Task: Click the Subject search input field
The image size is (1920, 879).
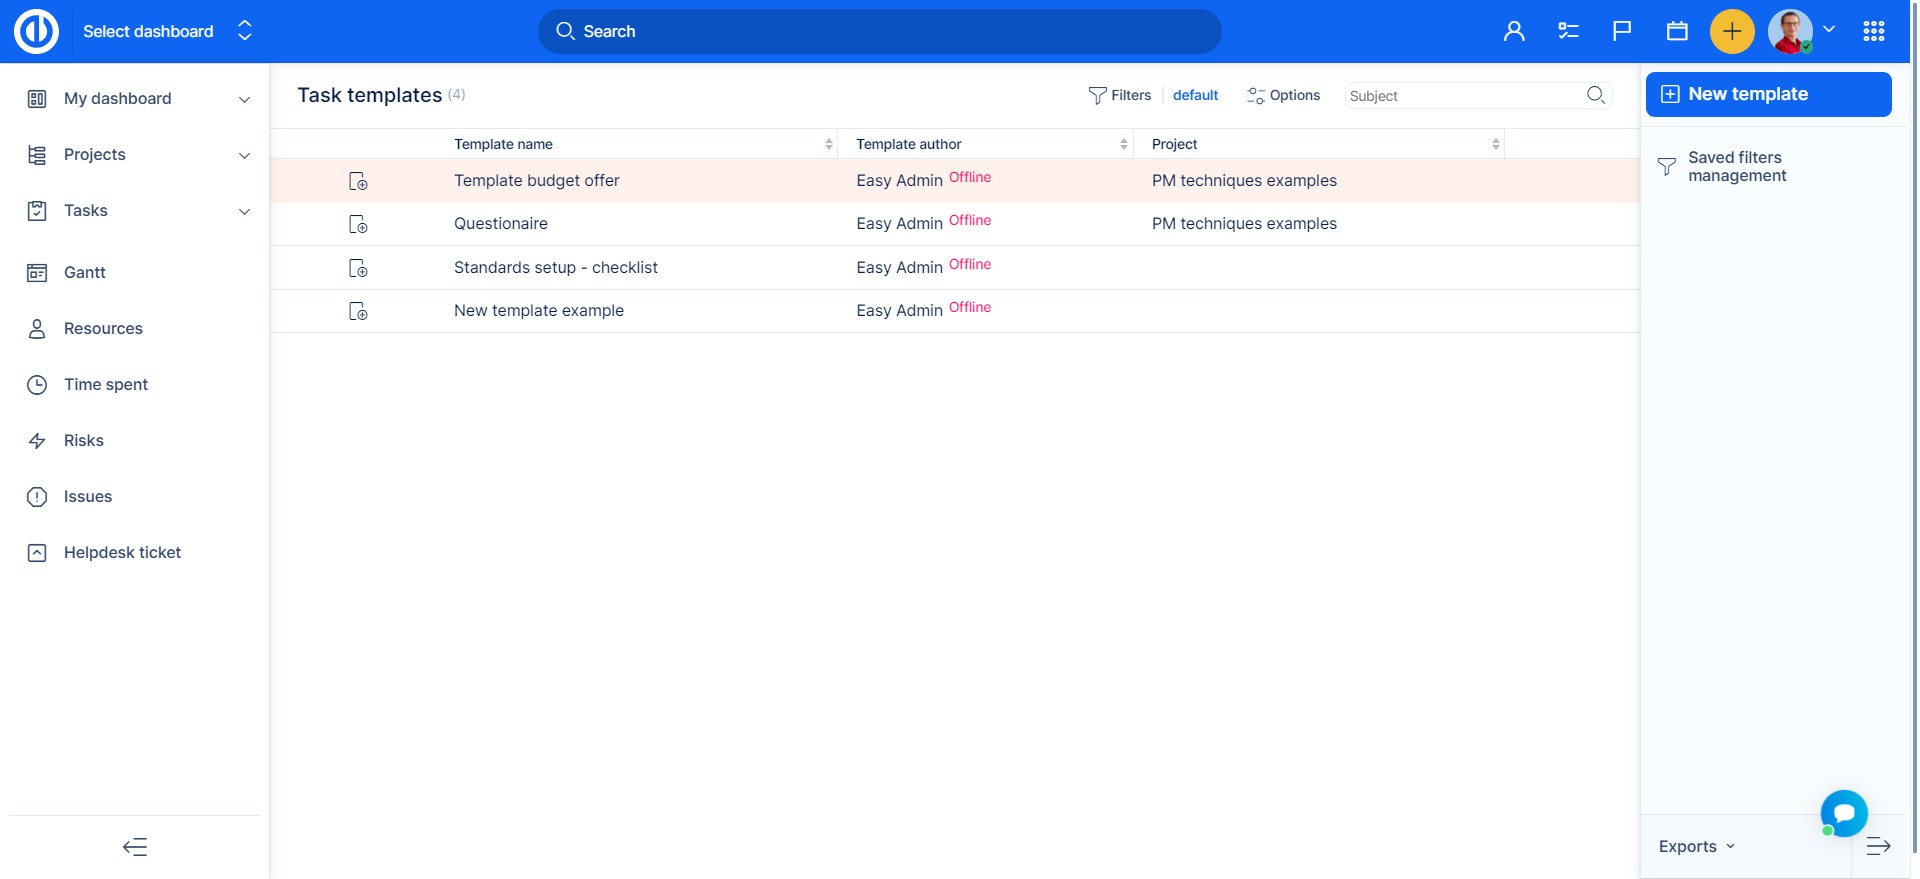Action: coord(1462,96)
